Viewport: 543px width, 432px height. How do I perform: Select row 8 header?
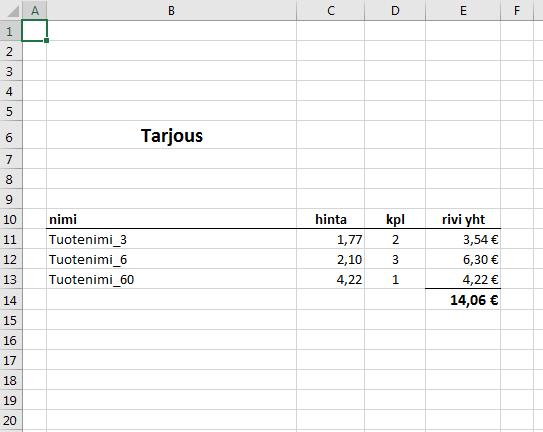tap(11, 179)
